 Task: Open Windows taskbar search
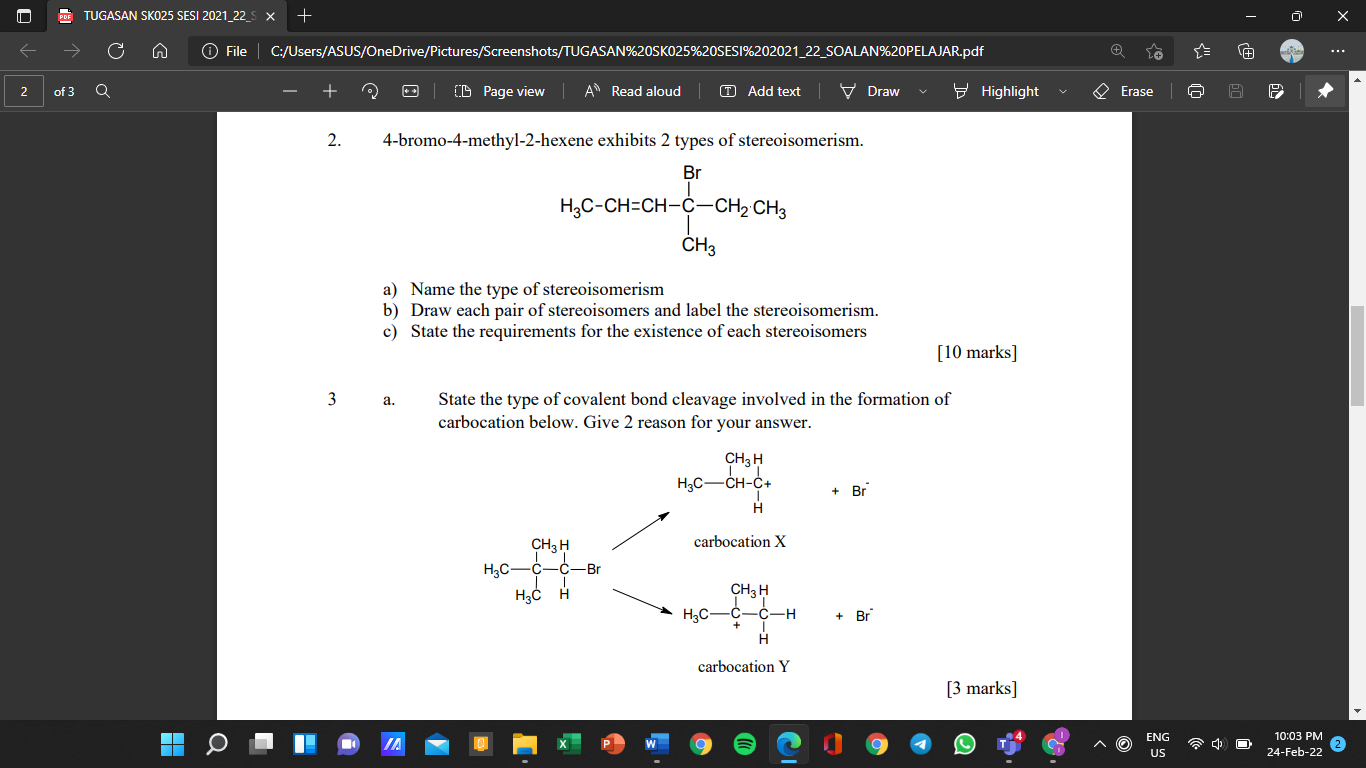tap(216, 744)
